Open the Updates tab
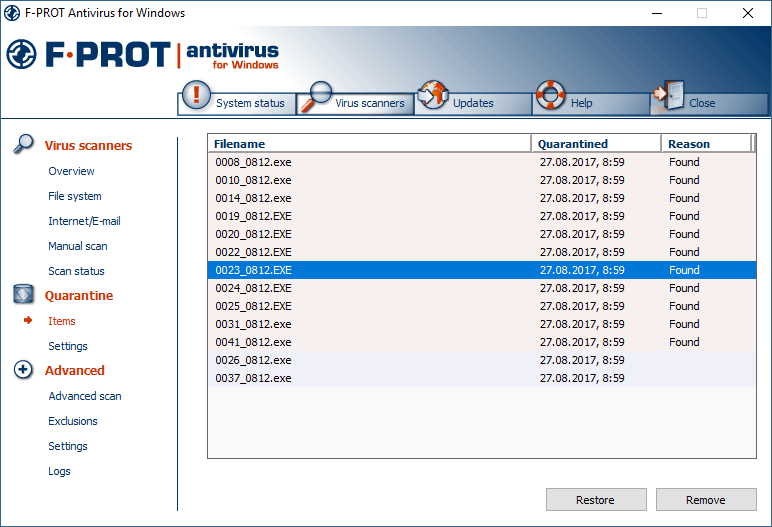This screenshot has width=772, height=527. 473,103
